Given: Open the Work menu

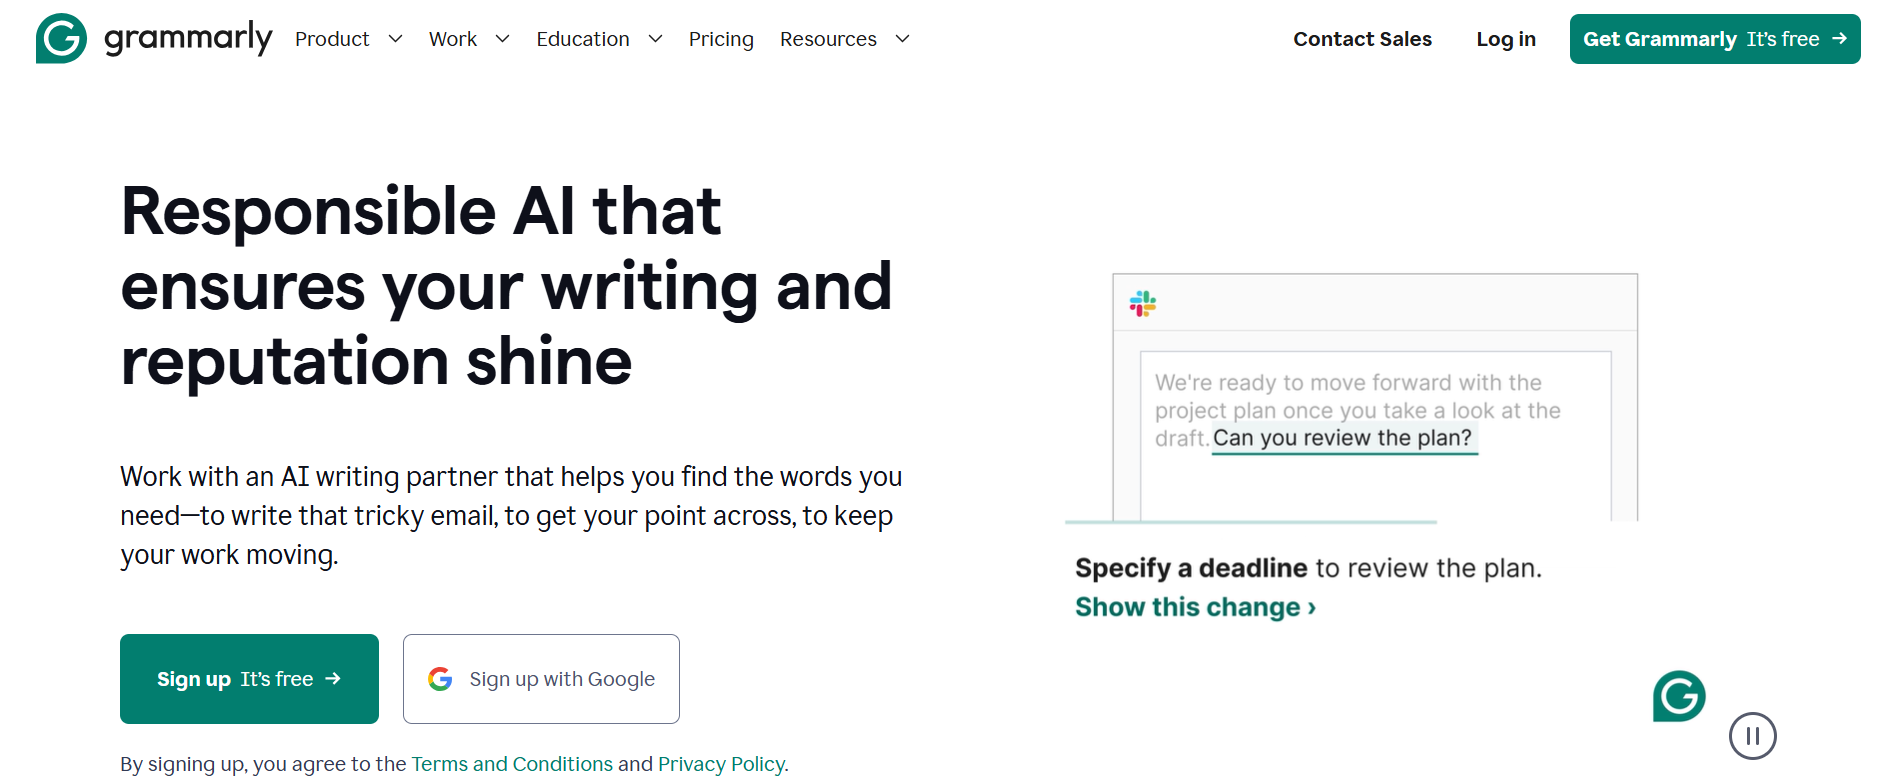Looking at the screenshot, I should point(453,39).
